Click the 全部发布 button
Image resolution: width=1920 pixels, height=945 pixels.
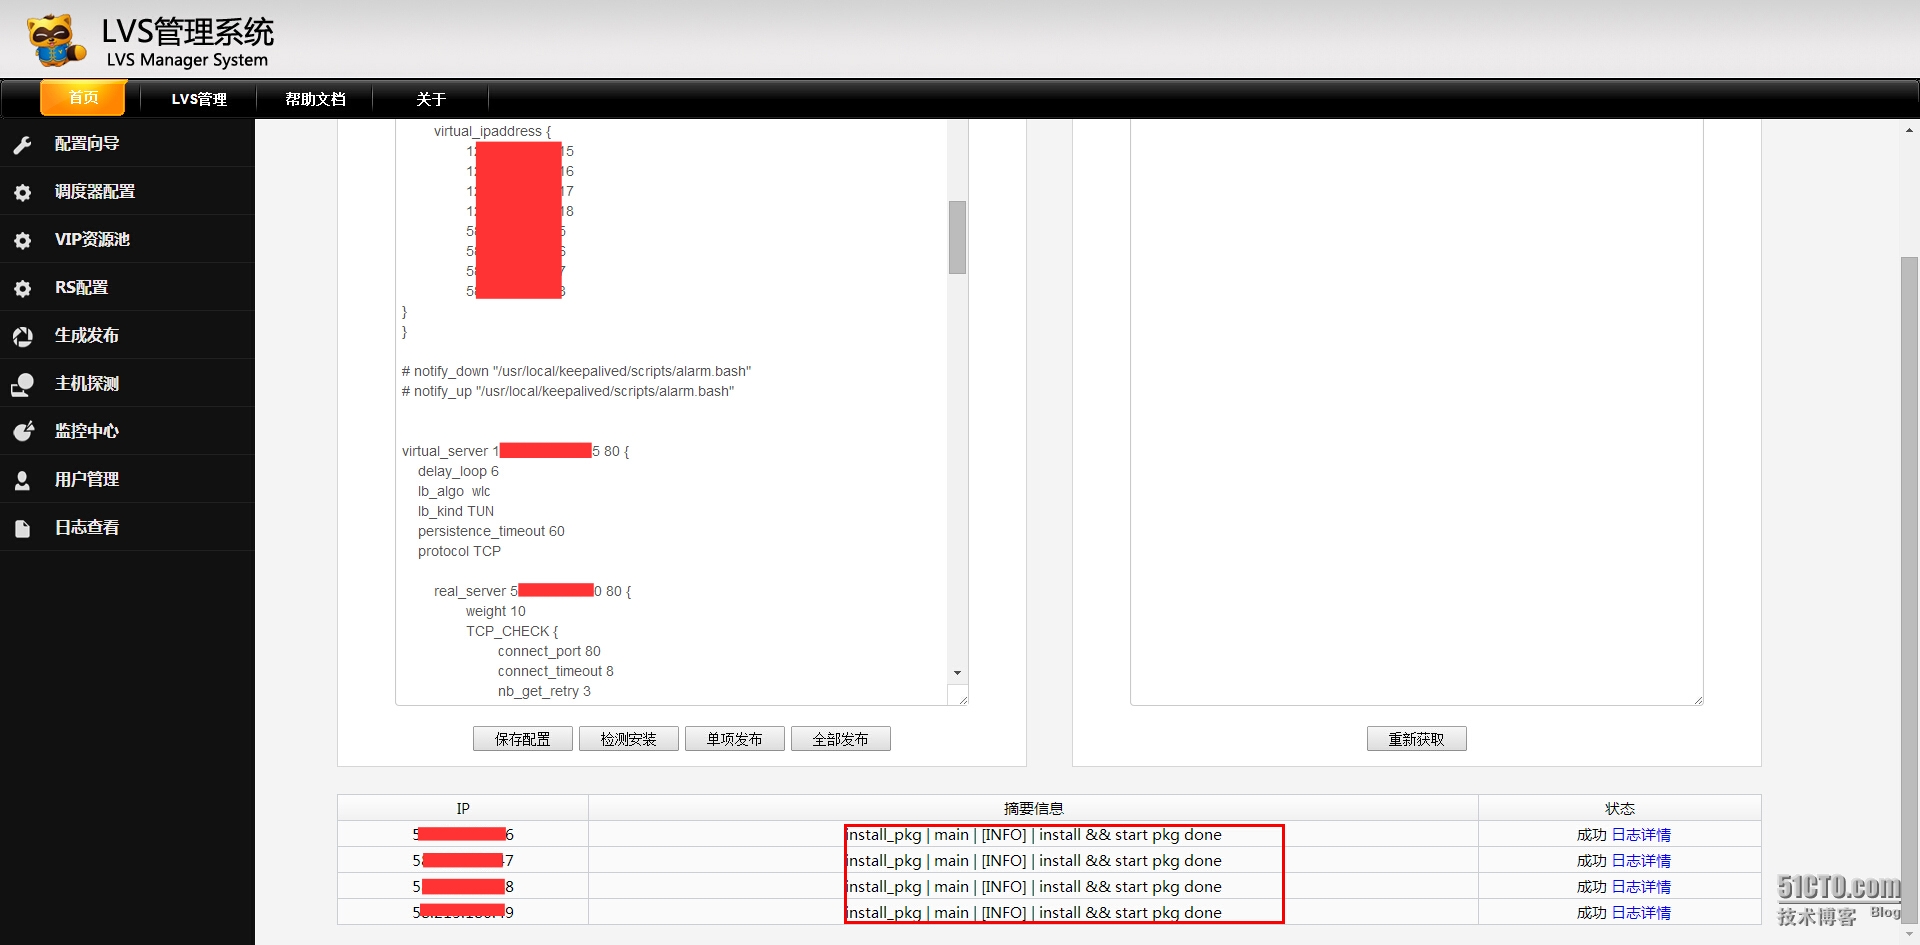(841, 739)
